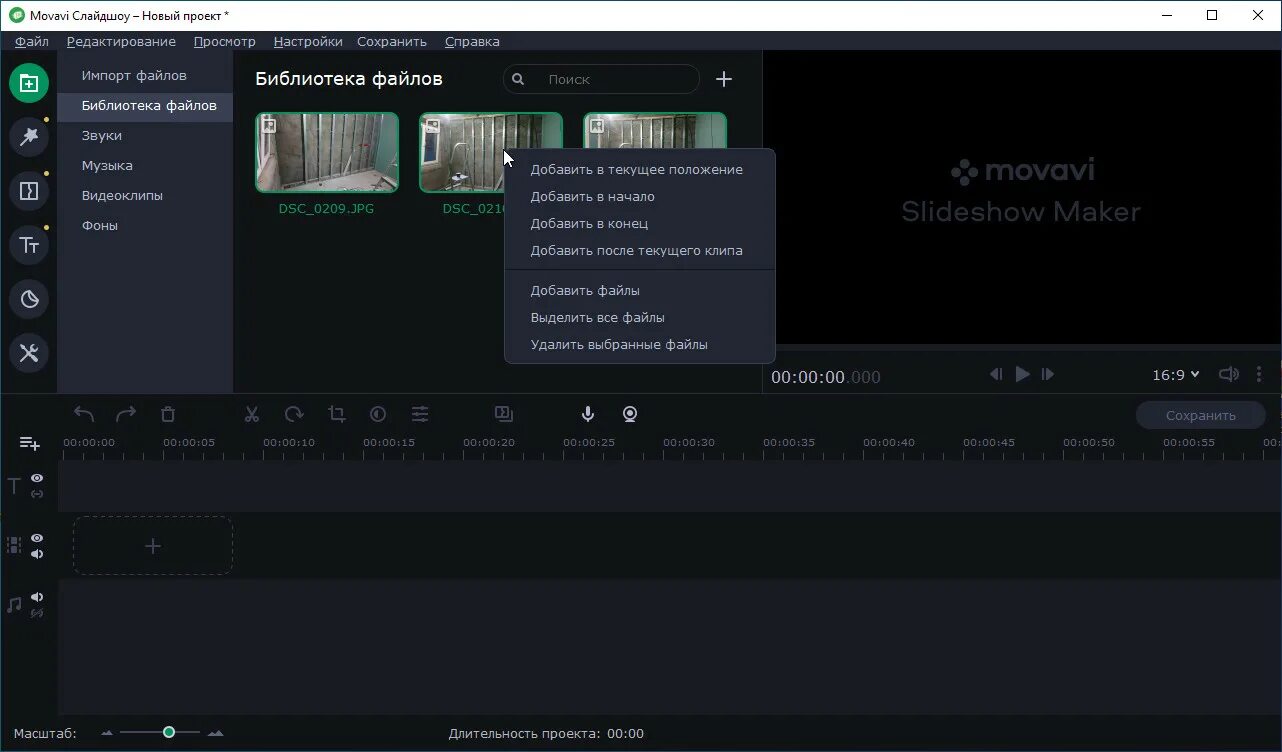The width and height of the screenshot is (1282, 752).
Task: Click the redo arrow in toolbar
Action: coord(126,414)
